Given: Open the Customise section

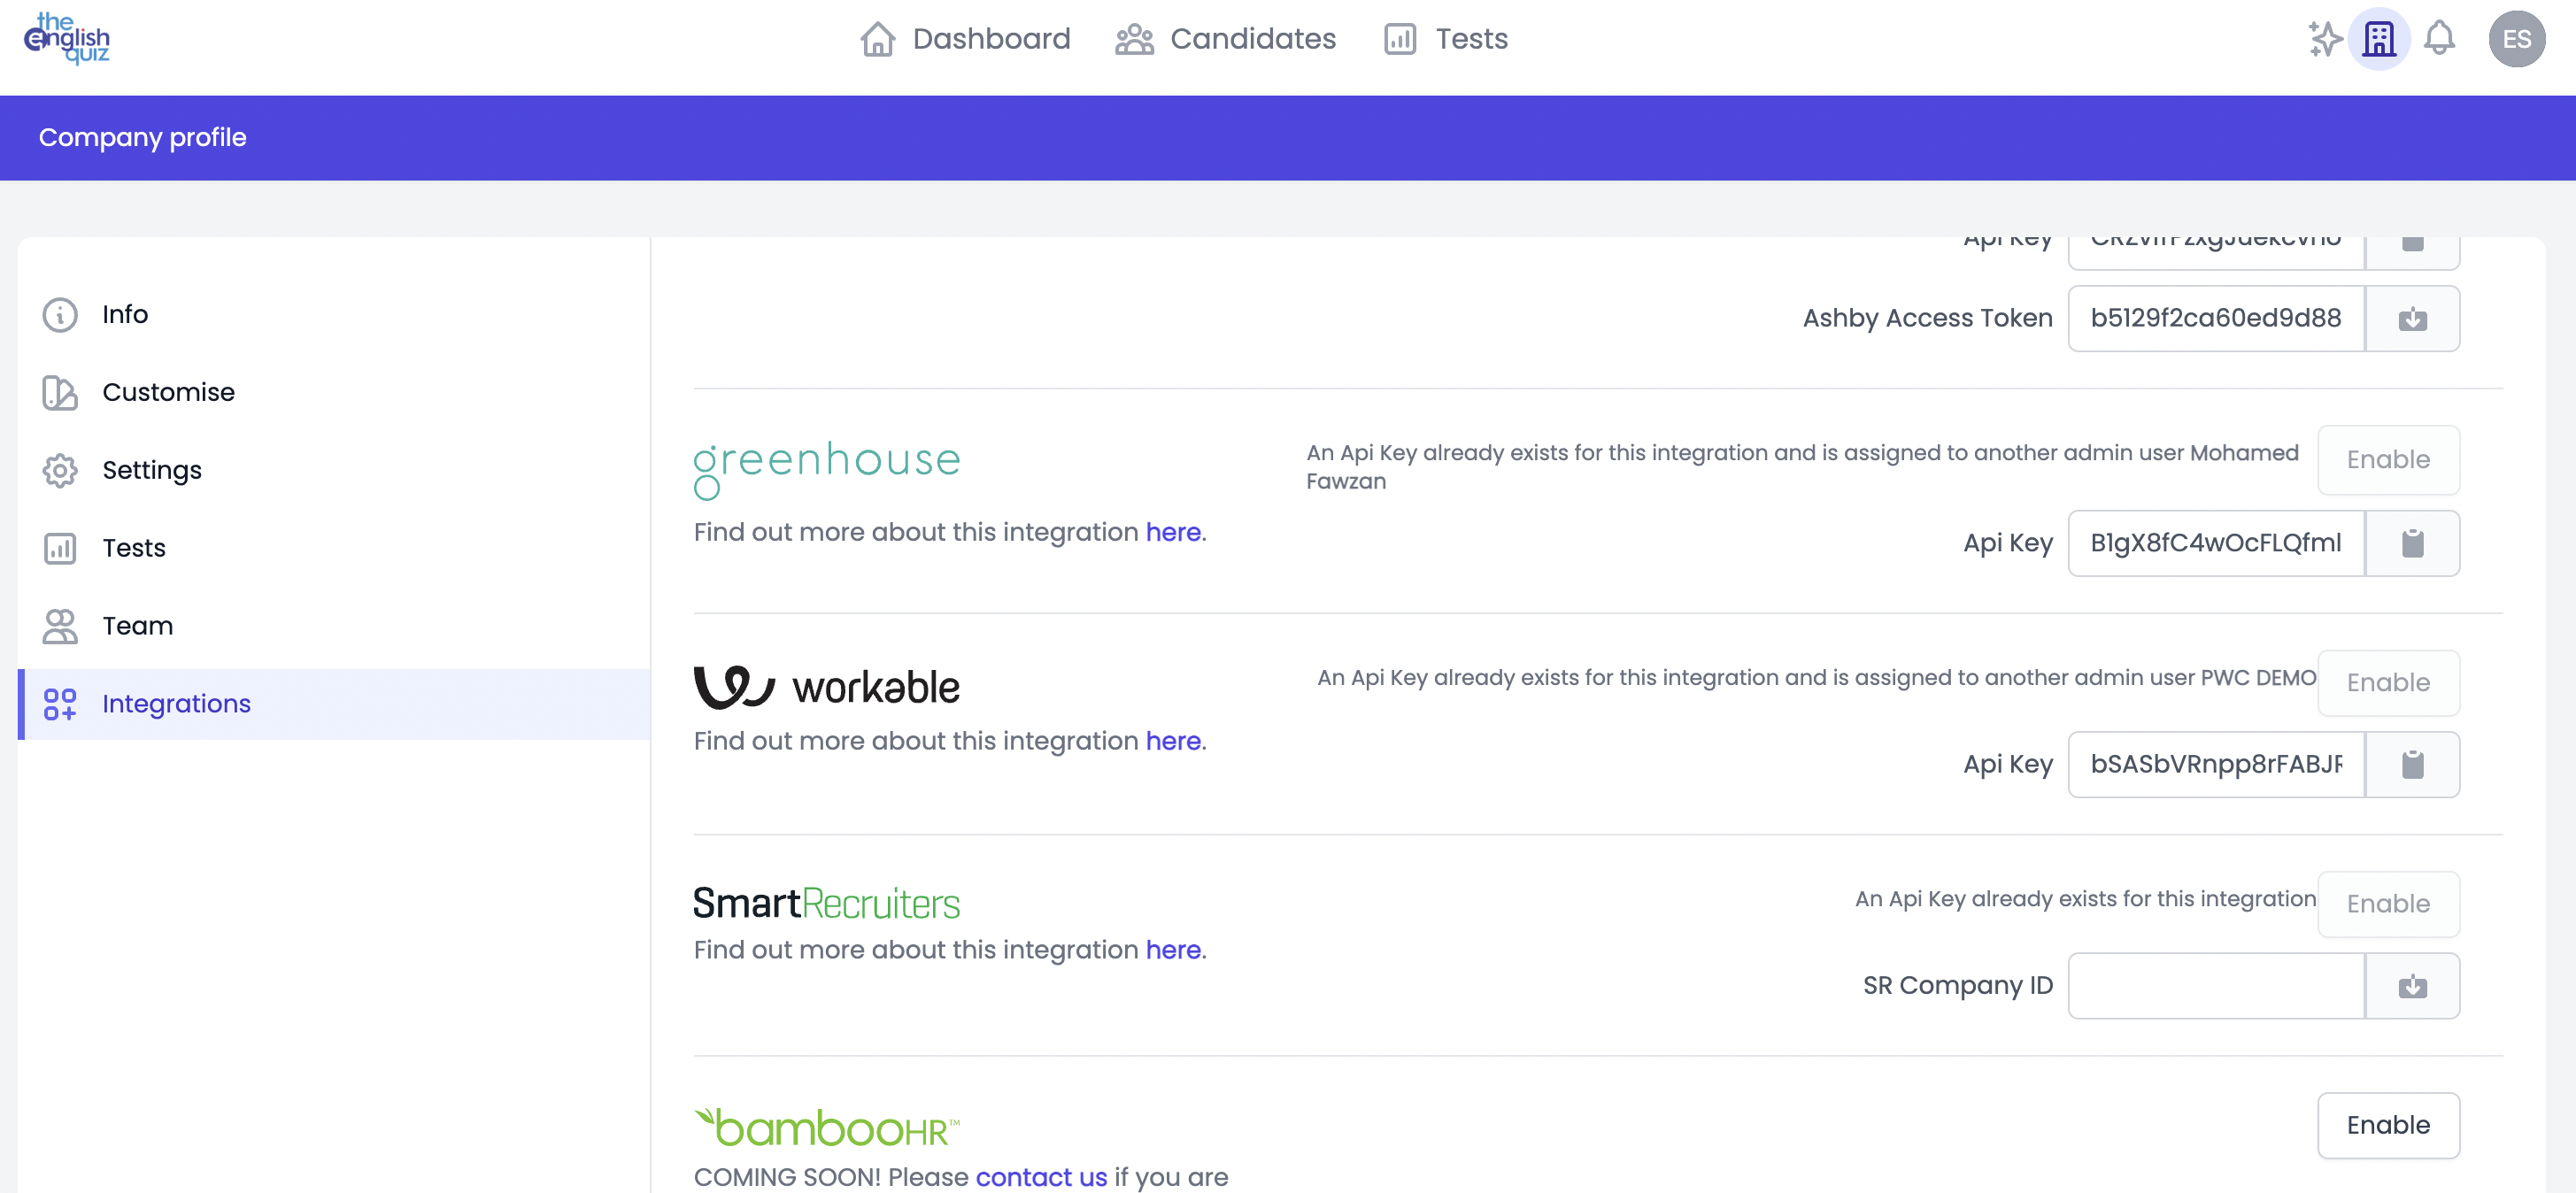Looking at the screenshot, I should tap(168, 392).
